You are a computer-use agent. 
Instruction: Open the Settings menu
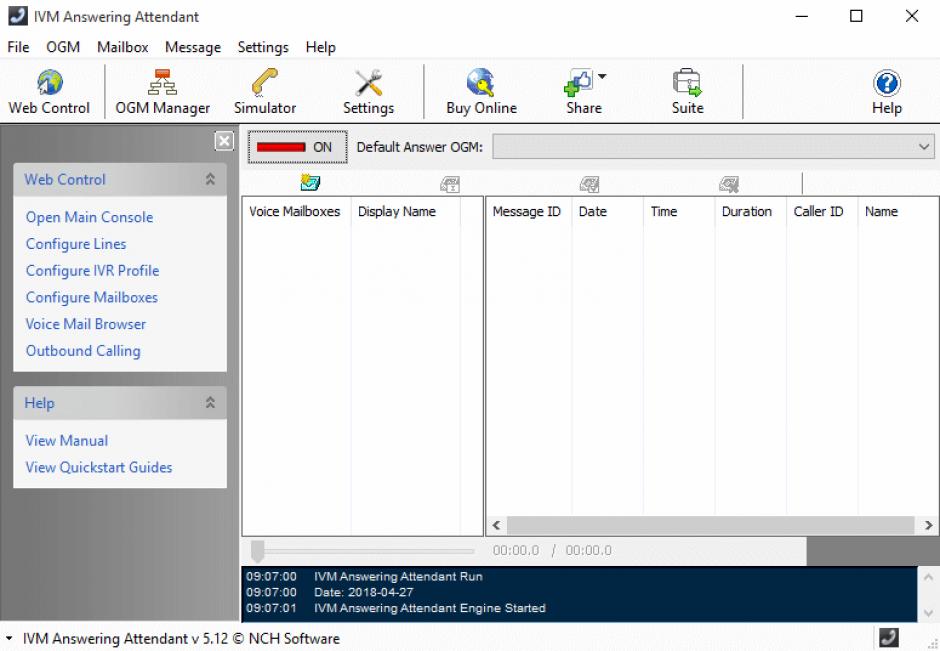click(x=263, y=47)
